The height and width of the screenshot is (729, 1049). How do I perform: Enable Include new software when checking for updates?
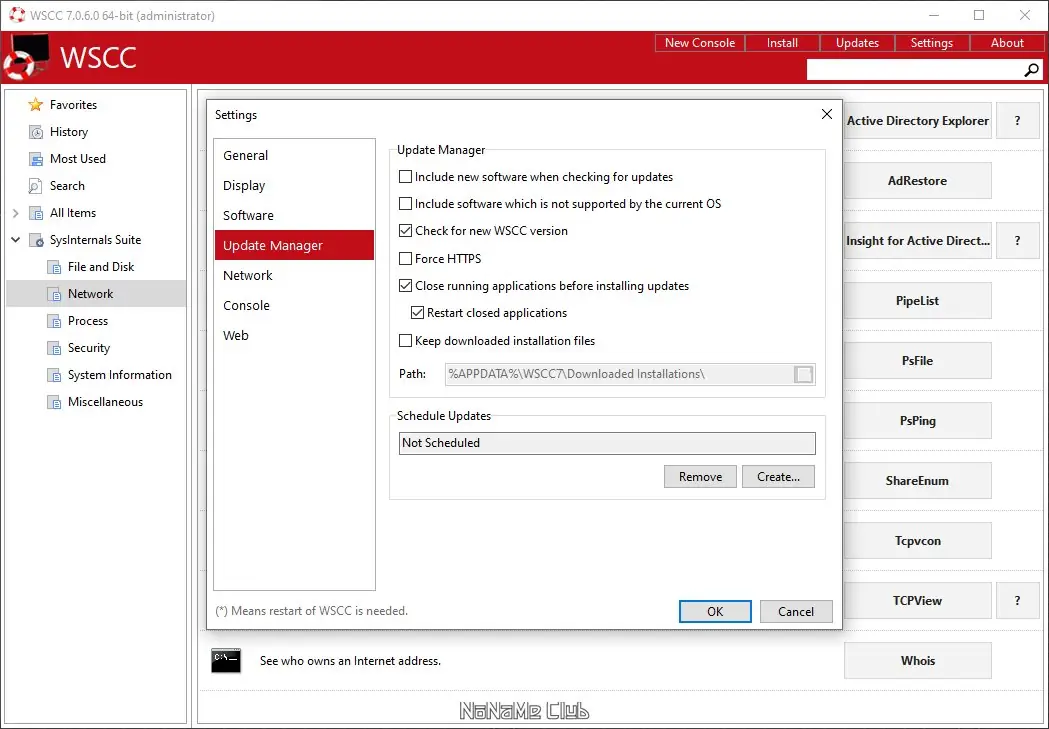coord(406,176)
